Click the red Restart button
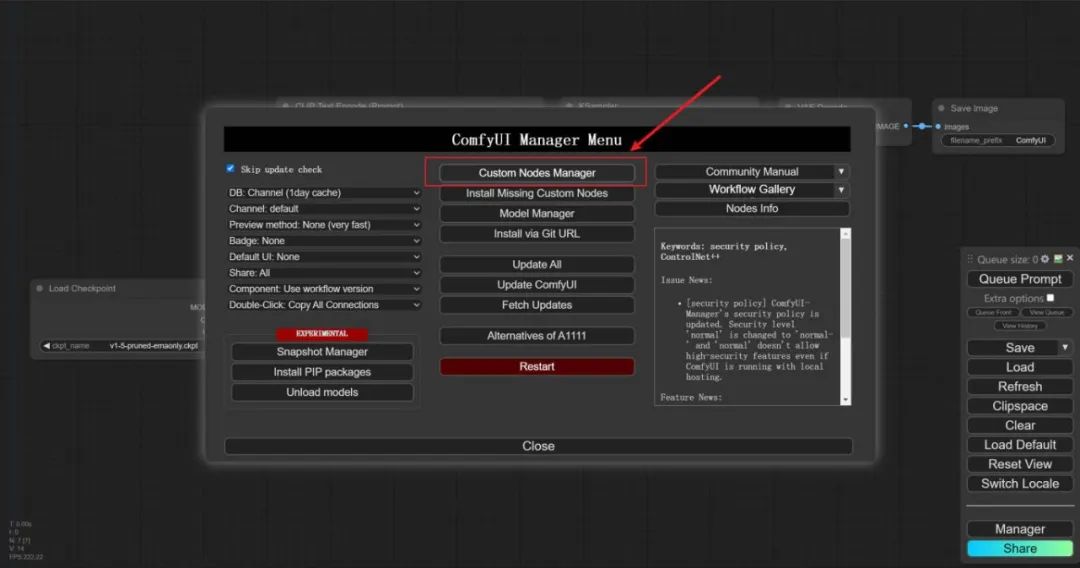The width and height of the screenshot is (1080, 568). [537, 366]
